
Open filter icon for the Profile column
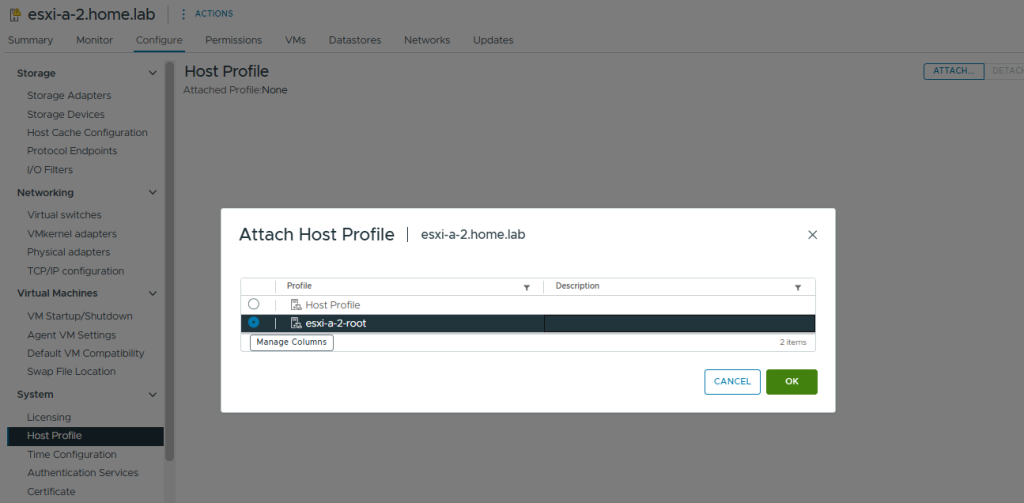tap(526, 287)
